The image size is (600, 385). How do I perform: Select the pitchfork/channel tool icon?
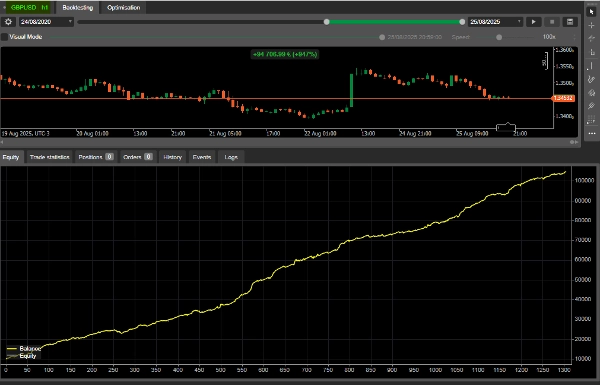click(592, 93)
